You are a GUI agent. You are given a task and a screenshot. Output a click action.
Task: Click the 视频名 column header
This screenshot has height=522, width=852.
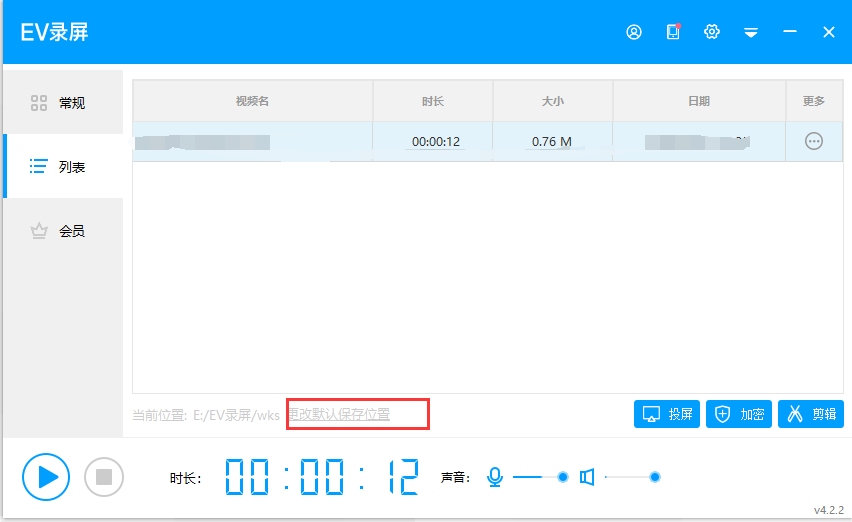253,101
